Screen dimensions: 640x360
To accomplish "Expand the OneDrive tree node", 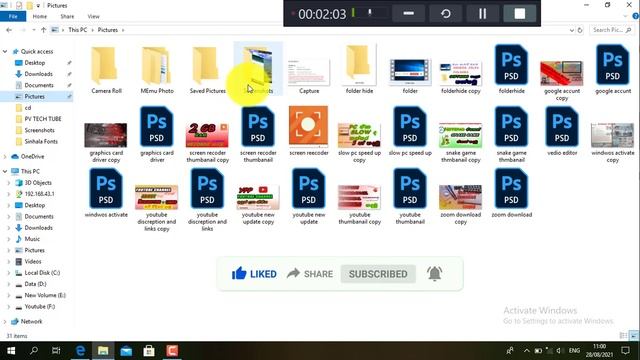I will coord(5,156).
